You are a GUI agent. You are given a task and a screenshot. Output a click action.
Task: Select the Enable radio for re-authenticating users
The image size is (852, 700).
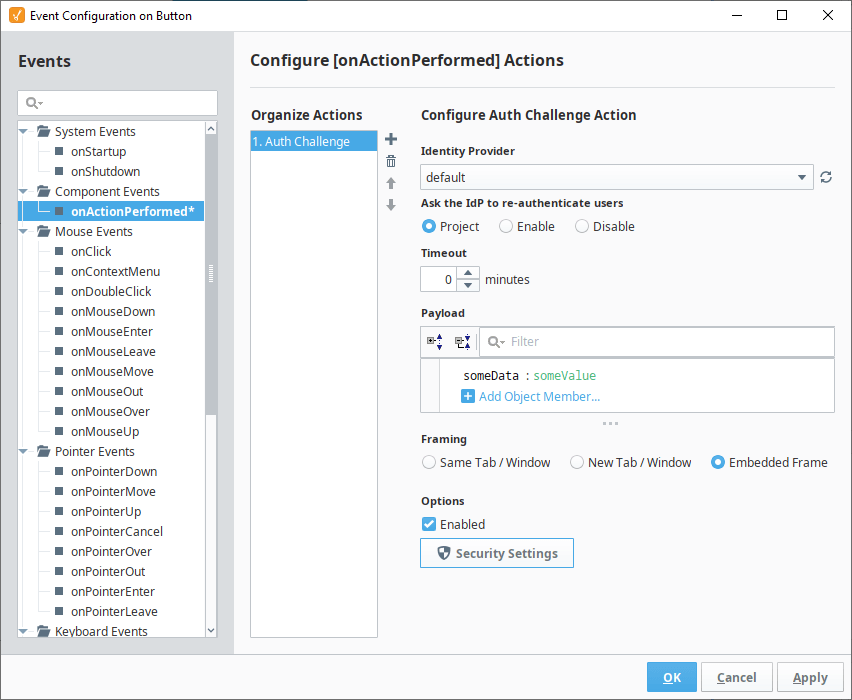[x=505, y=226]
